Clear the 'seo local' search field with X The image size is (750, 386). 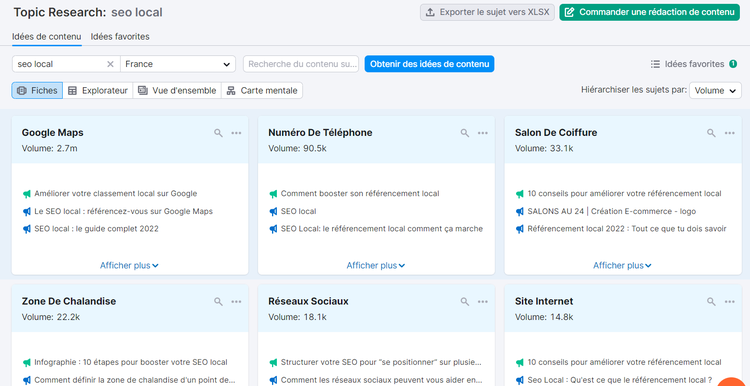pos(110,64)
